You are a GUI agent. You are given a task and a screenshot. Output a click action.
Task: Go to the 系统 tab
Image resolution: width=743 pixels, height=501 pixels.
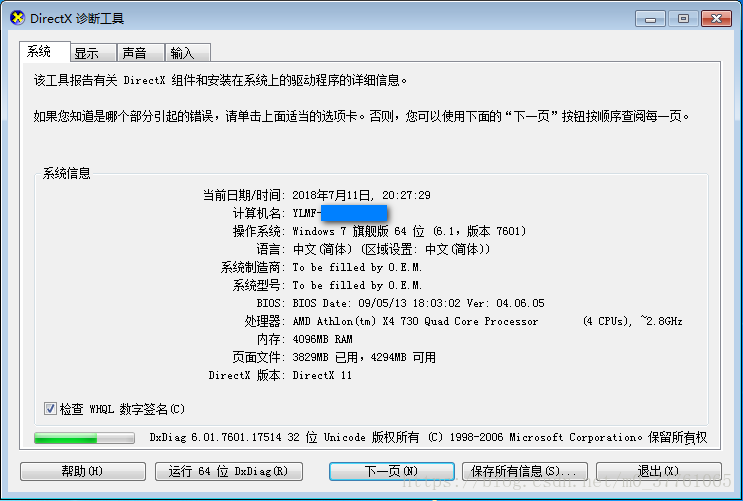pyautogui.click(x=45, y=51)
